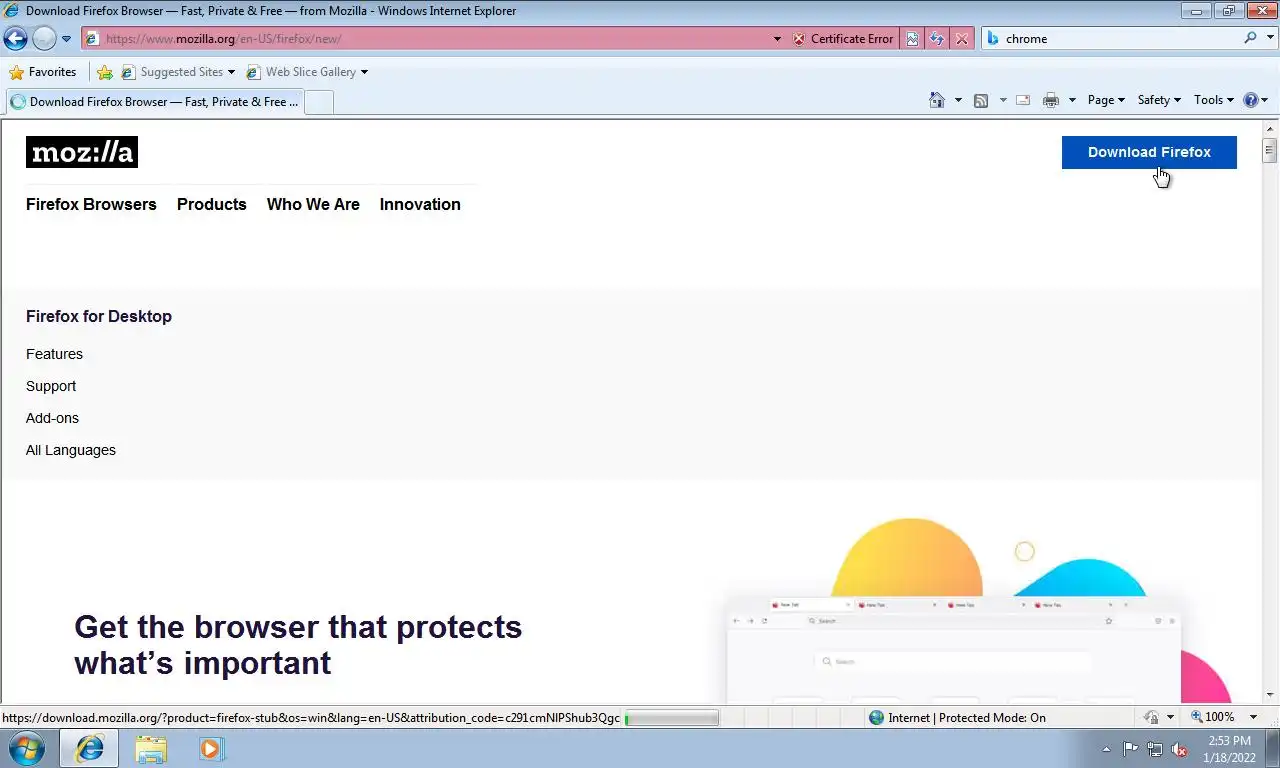The width and height of the screenshot is (1280, 768).
Task: Open the Tools menu
Action: [1215, 100]
